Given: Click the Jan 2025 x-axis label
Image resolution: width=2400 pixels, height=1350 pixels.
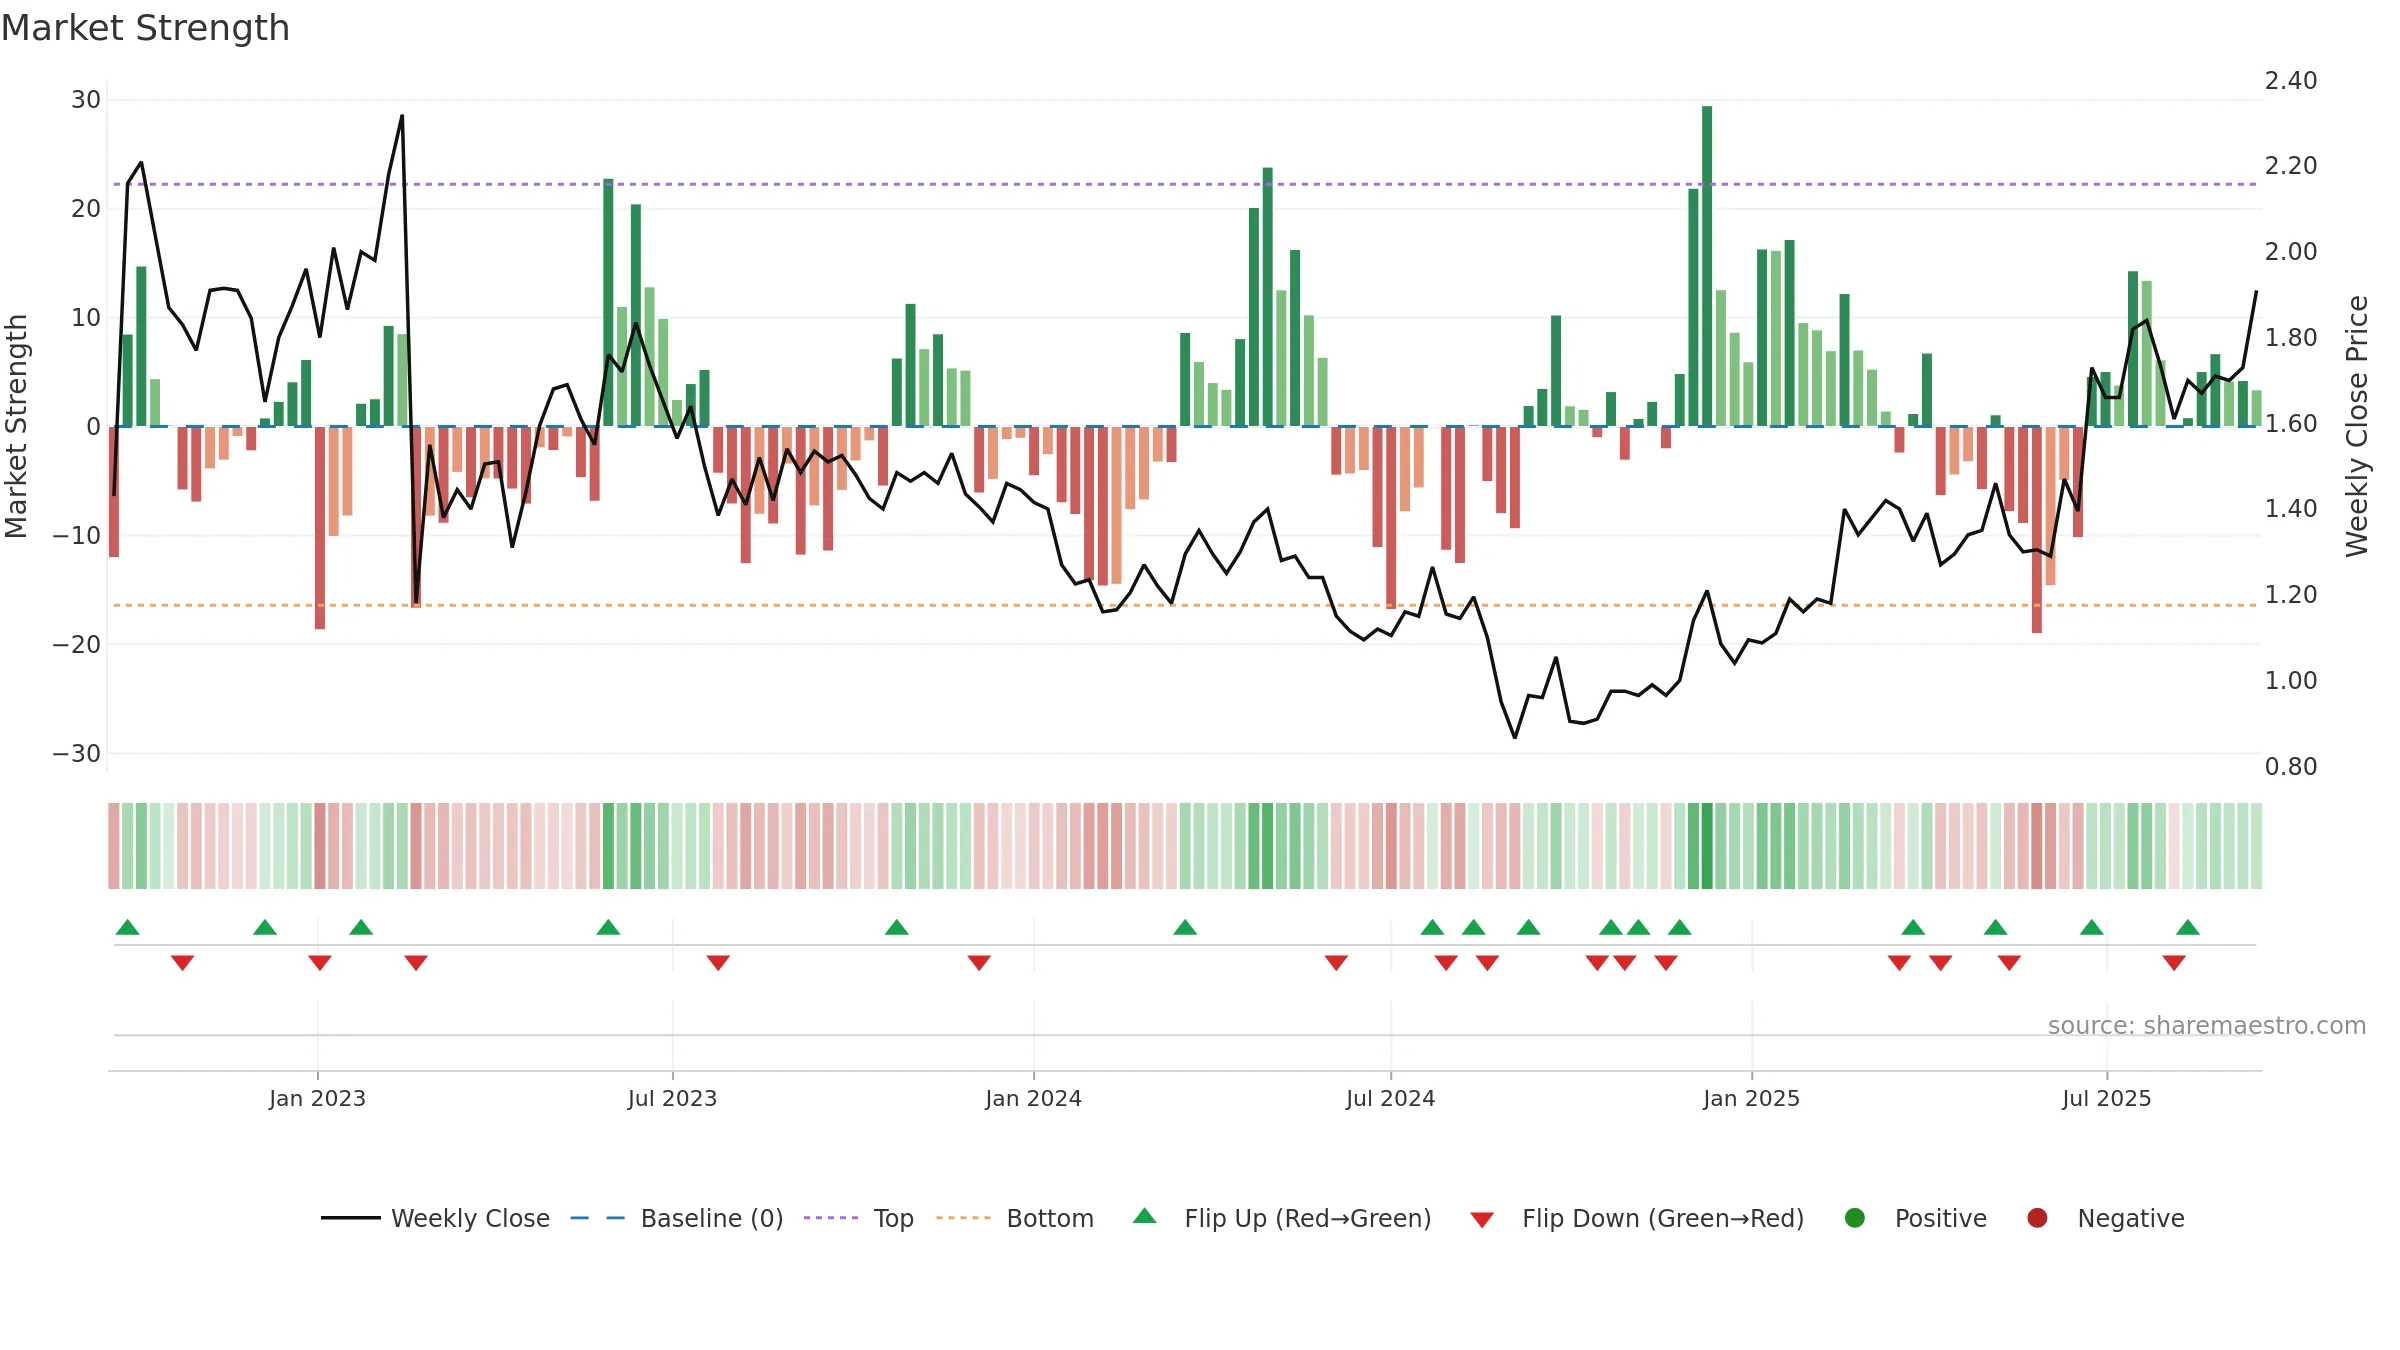Looking at the screenshot, I should (x=1751, y=1099).
